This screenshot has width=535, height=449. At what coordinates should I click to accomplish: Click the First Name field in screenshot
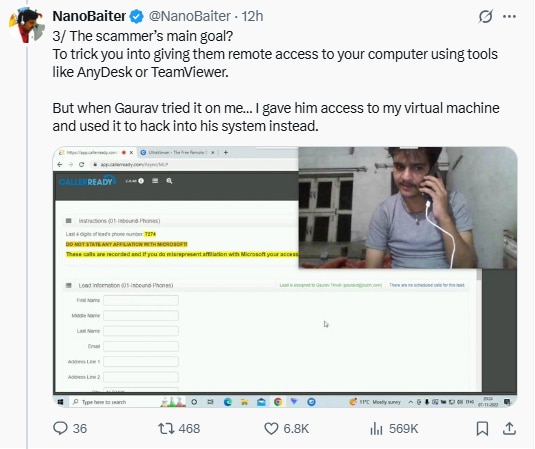pyautogui.click(x=141, y=300)
